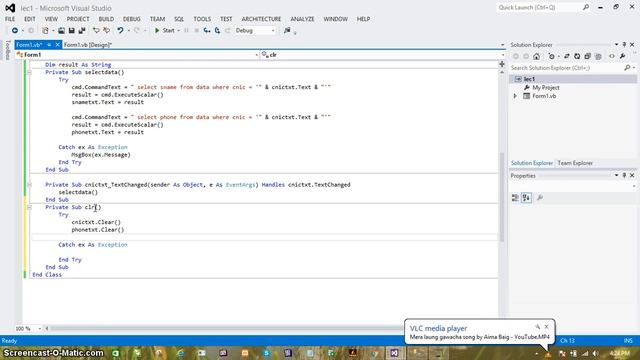This screenshot has height=360, width=640.
Task: Save Form1.vb with the single disk icon
Action: [71, 31]
